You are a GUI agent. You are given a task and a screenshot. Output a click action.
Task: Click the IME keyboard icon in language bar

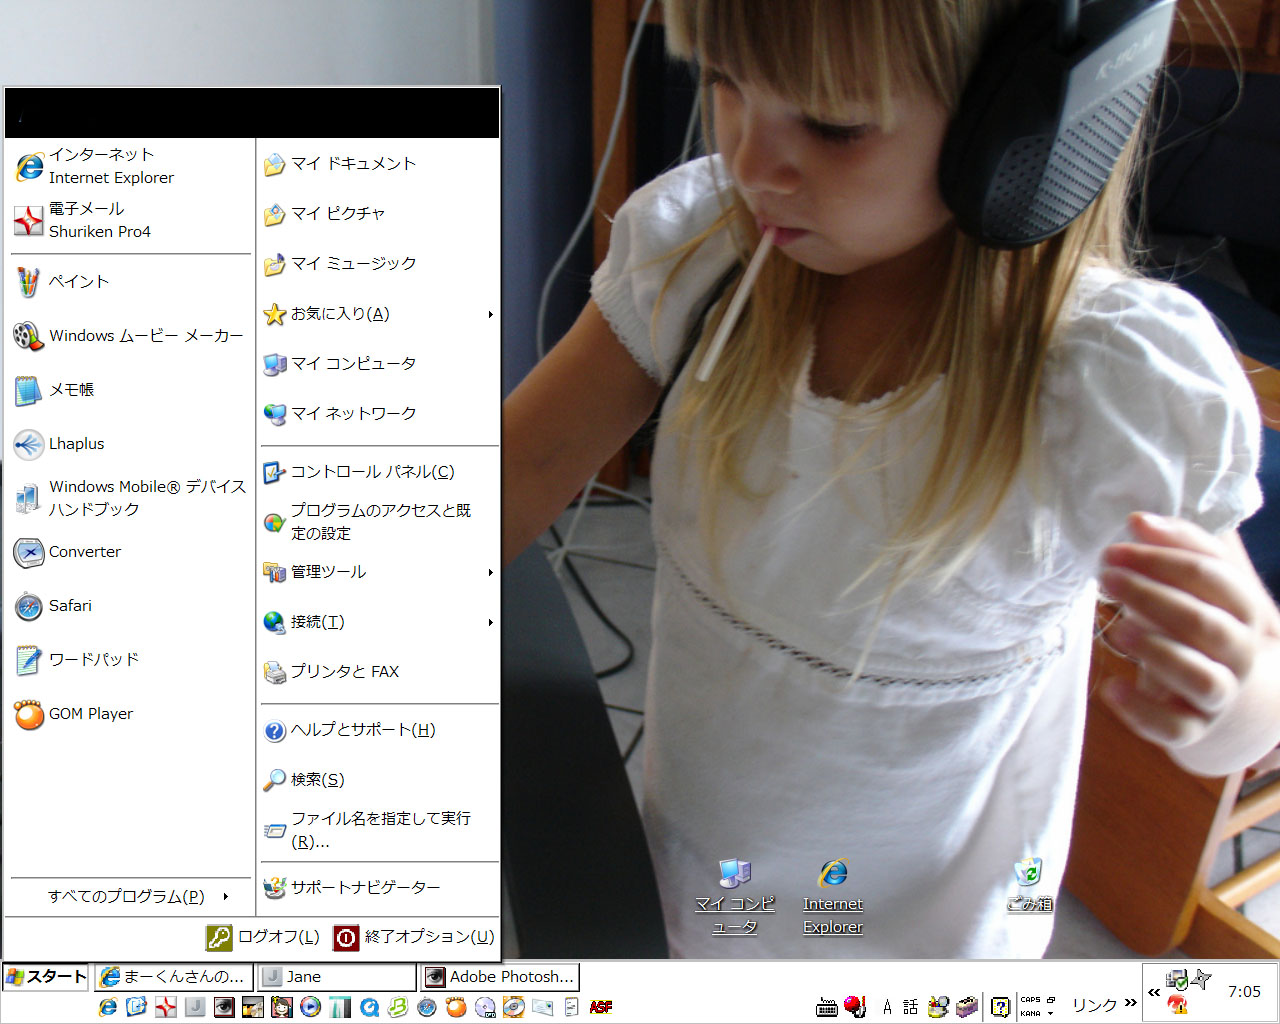(x=827, y=1008)
